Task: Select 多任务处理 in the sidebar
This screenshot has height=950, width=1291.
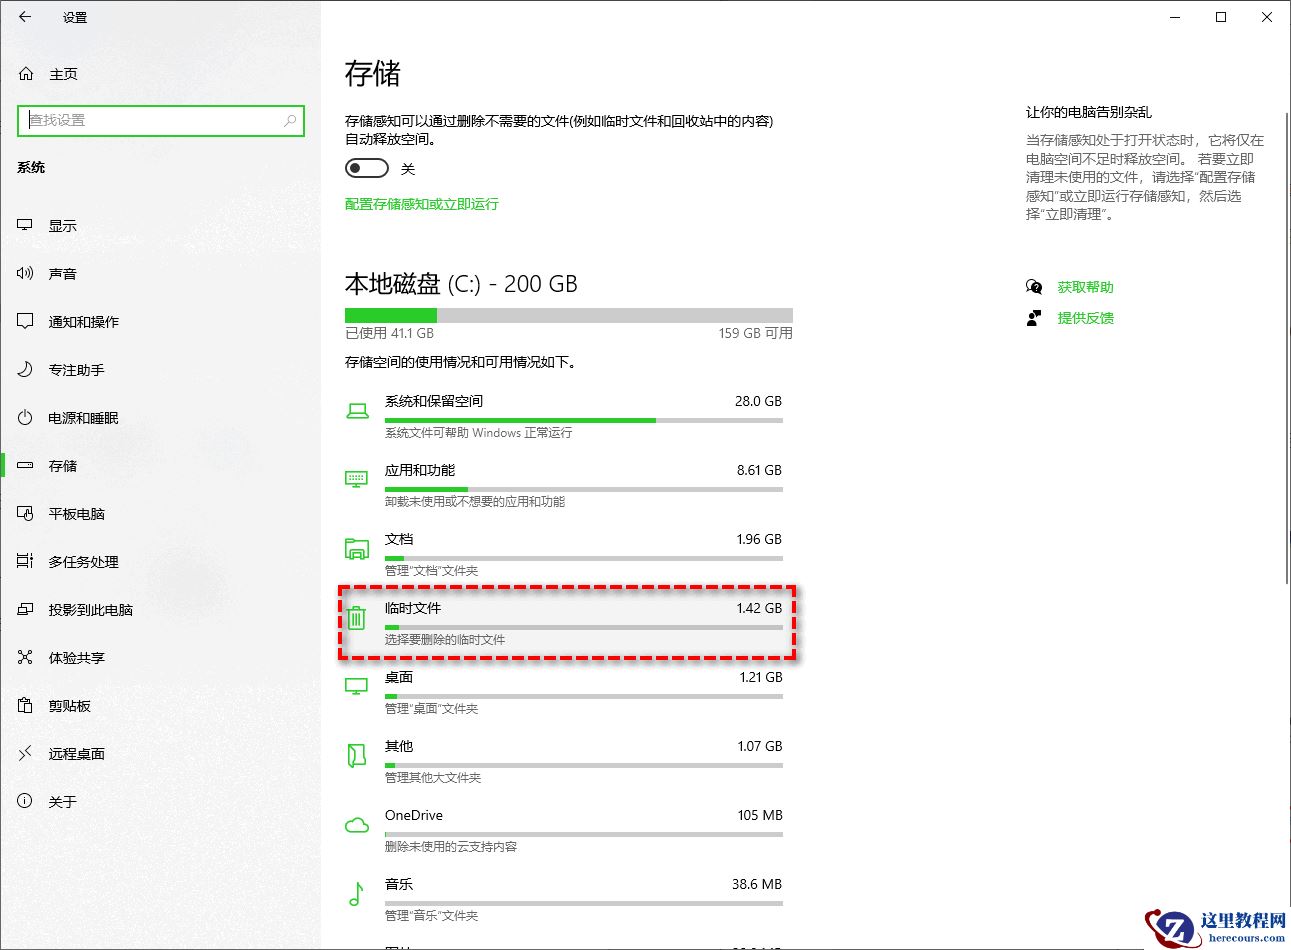Action: [24, 561]
